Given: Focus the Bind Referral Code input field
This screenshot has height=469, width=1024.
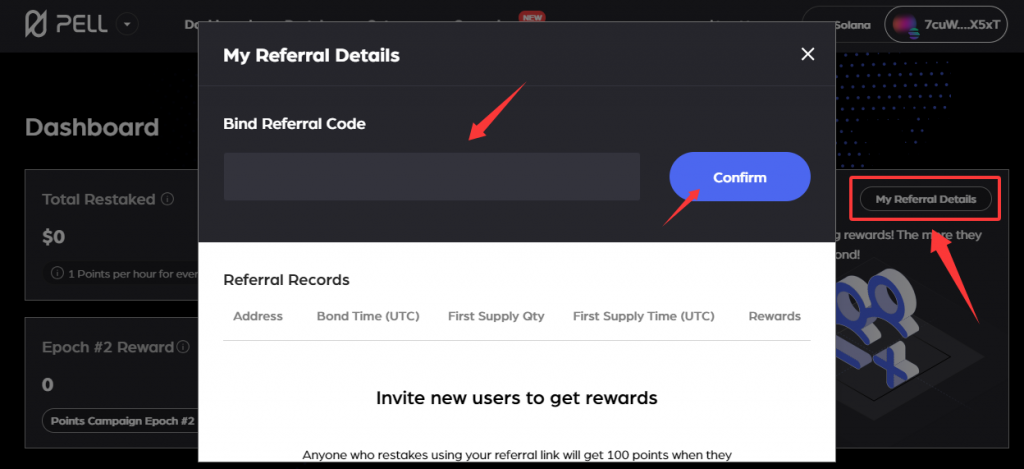Looking at the screenshot, I should (x=432, y=176).
